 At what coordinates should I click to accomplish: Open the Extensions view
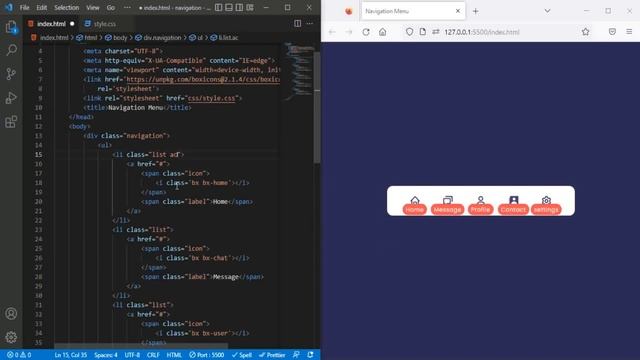click(x=11, y=122)
